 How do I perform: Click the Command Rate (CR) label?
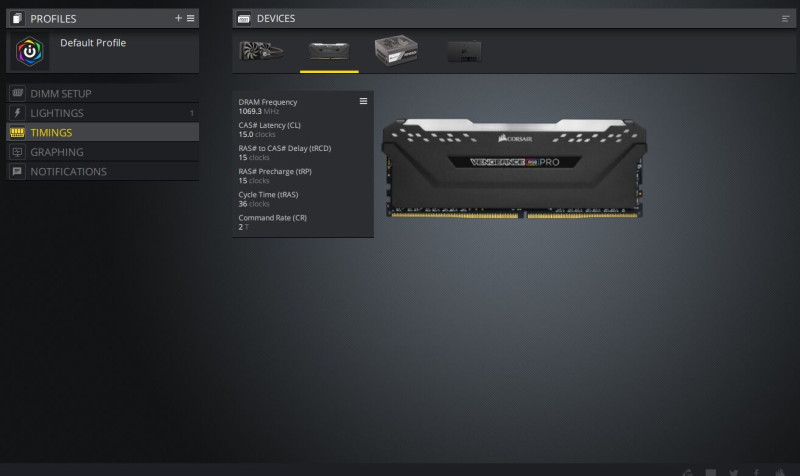(272, 217)
